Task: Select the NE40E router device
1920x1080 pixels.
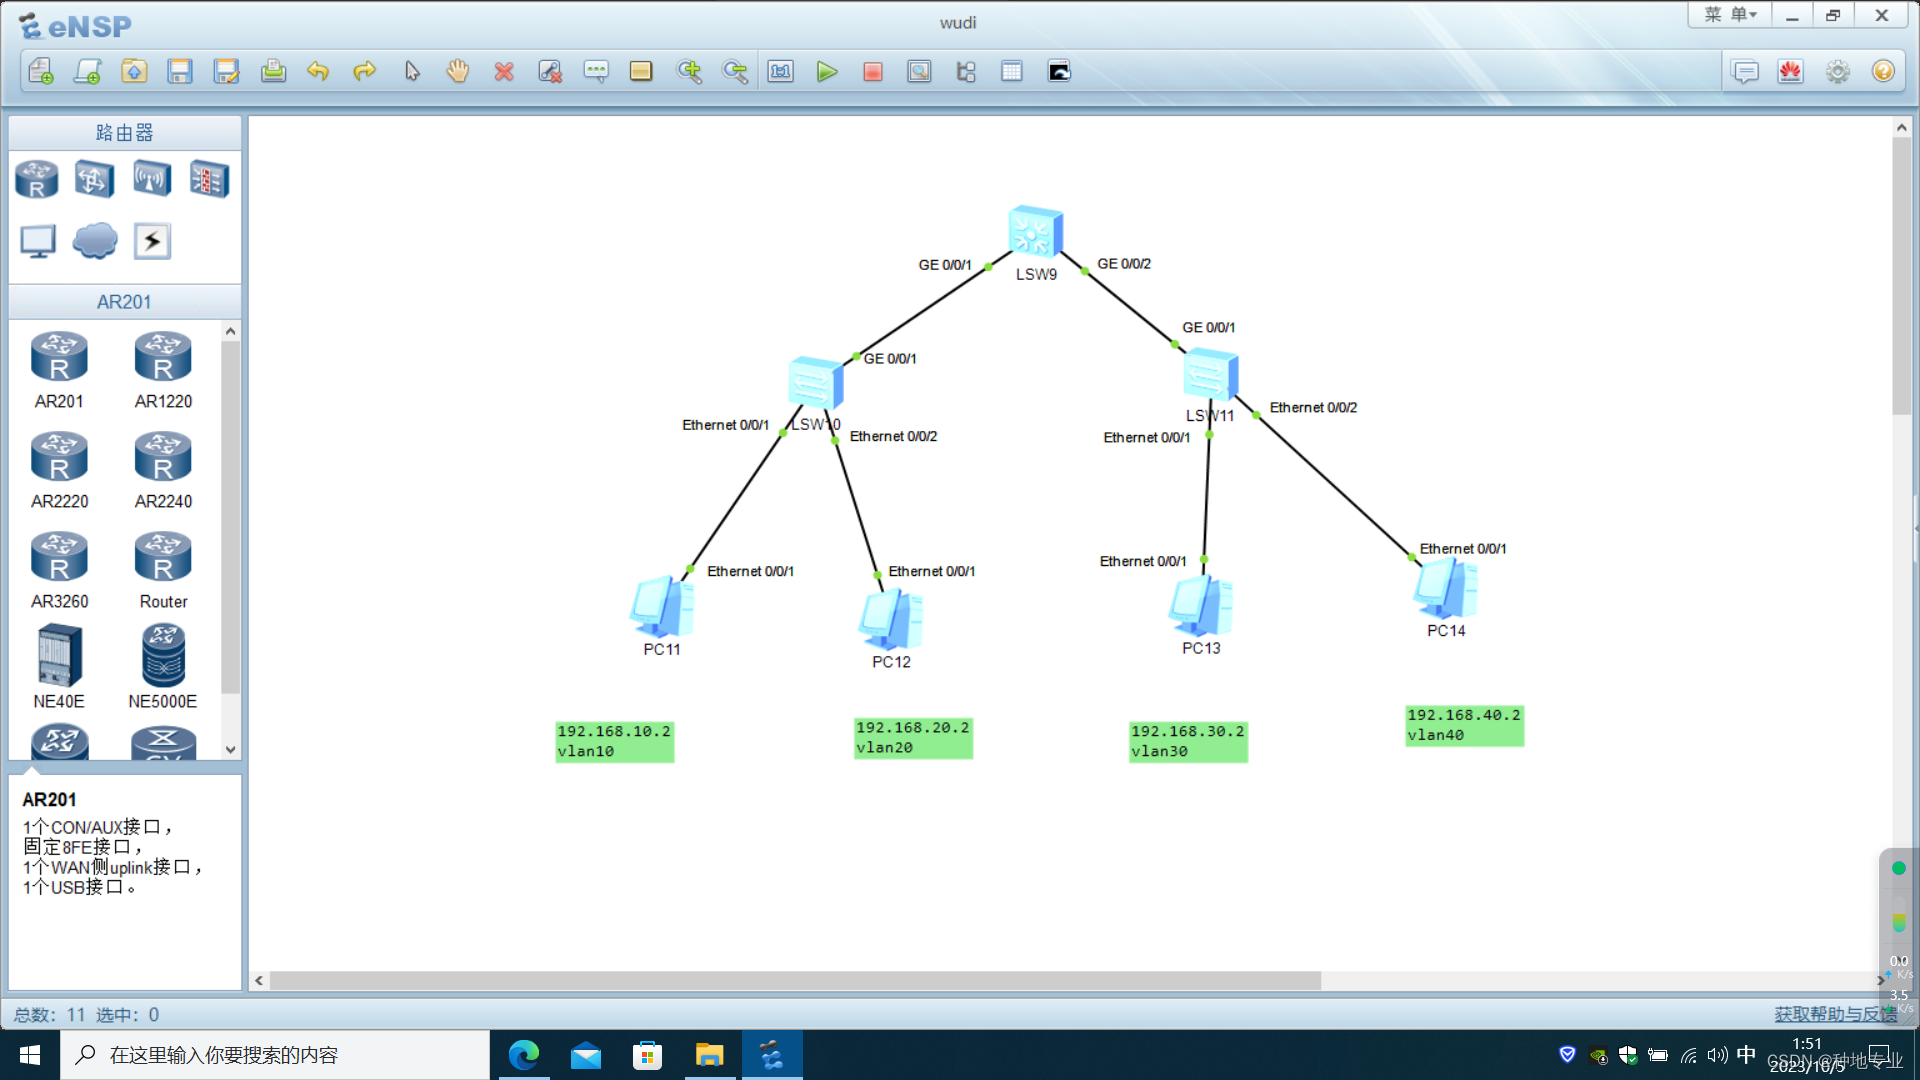Action: coord(59,656)
